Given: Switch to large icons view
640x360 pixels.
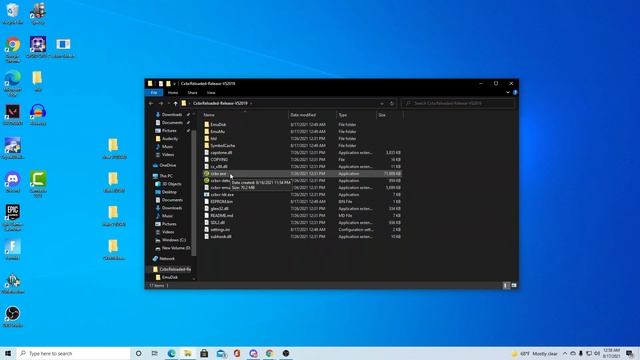Looking at the screenshot, I should (514, 285).
